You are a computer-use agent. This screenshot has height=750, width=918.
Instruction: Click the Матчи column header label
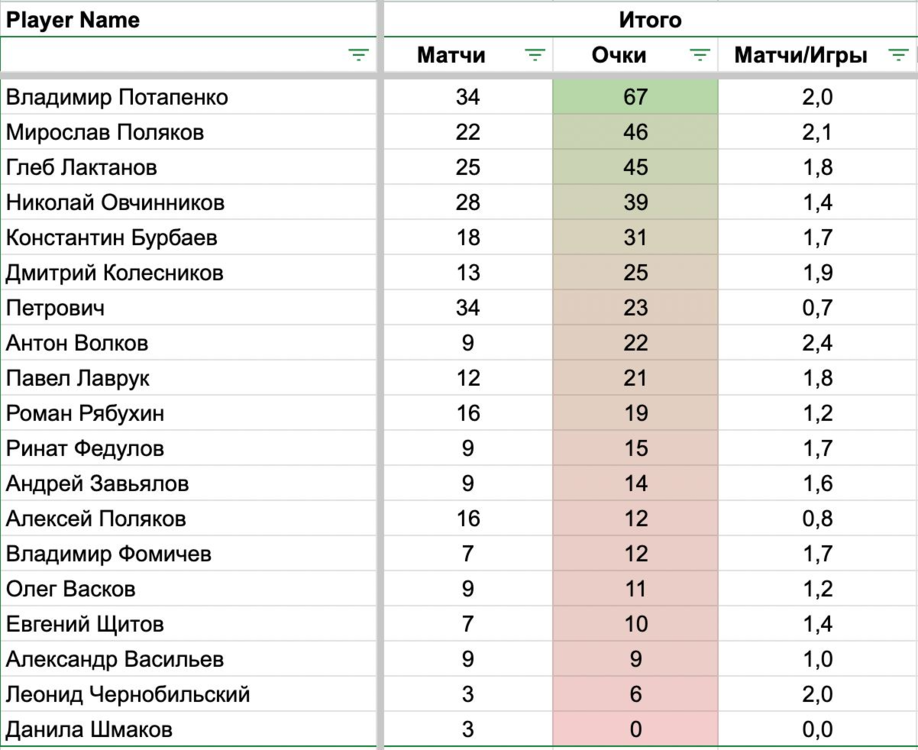451,56
